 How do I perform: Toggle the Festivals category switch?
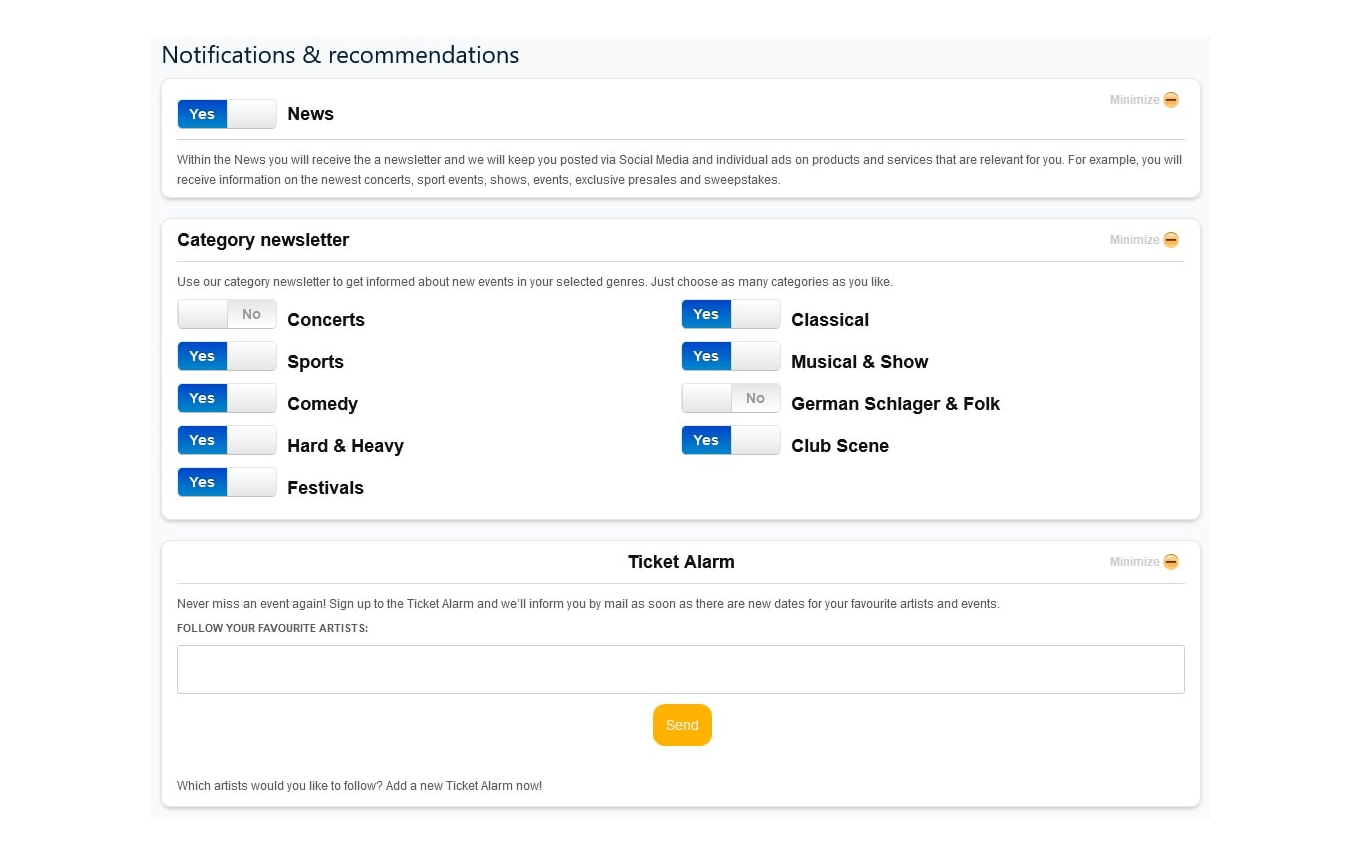(227, 482)
